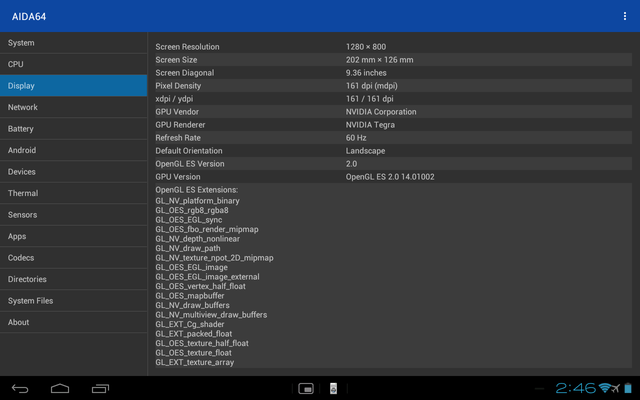
Task: Select the xdpi / ydpi label
Action: pyautogui.click(x=174, y=99)
